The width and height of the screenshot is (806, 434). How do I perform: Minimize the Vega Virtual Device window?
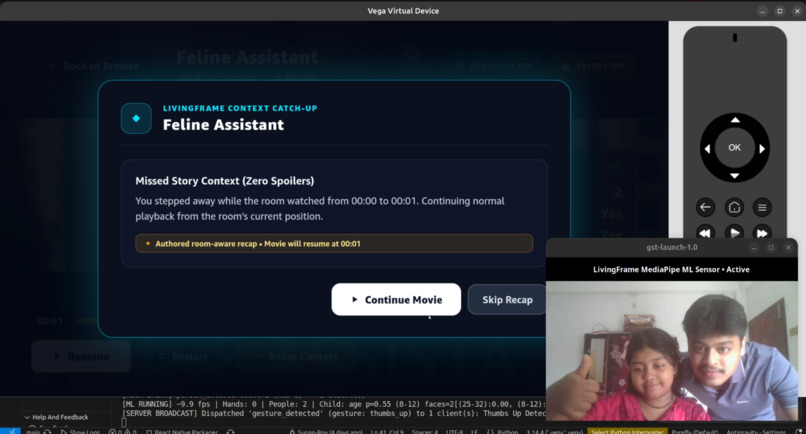[x=762, y=11]
